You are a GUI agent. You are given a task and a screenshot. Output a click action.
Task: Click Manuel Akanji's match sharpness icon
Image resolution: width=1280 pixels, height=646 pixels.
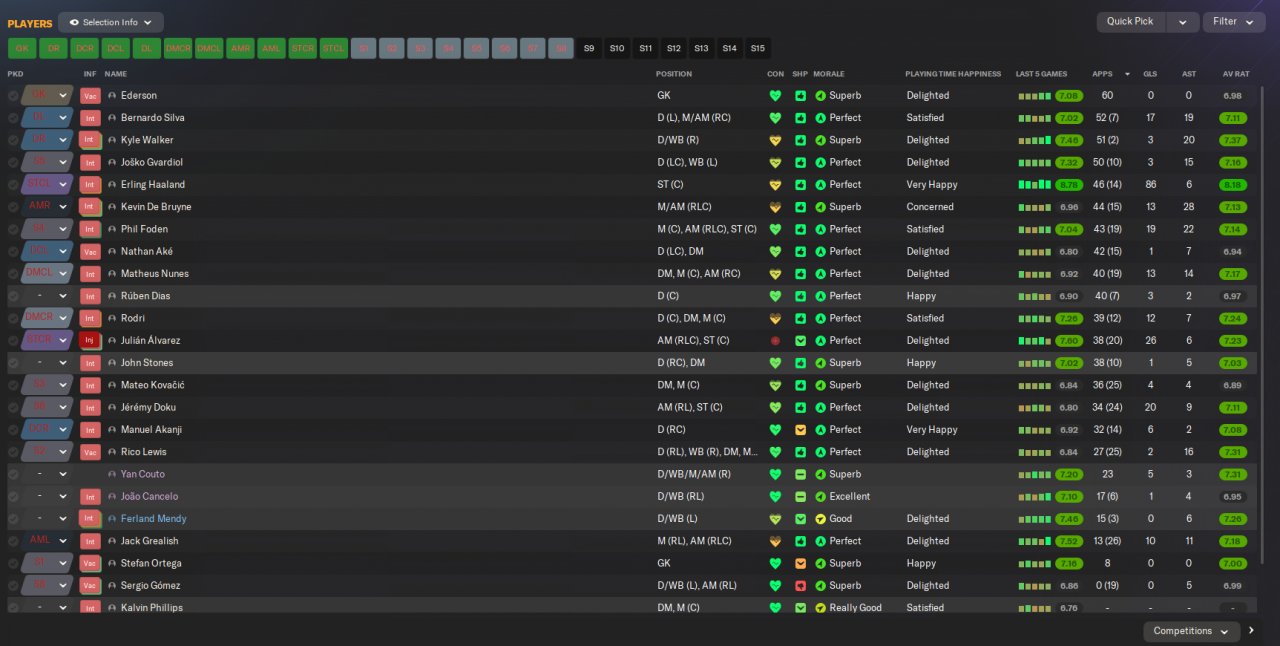[800, 430]
